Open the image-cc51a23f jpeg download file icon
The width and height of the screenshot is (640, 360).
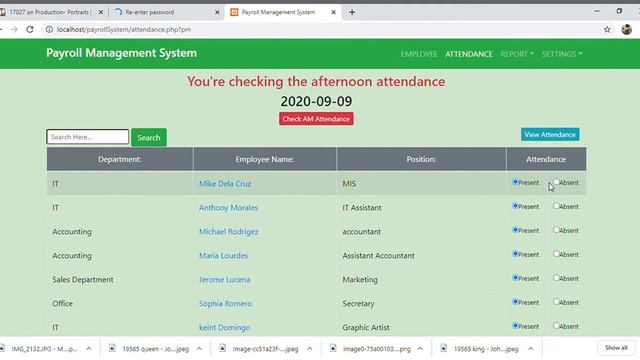tap(222, 348)
